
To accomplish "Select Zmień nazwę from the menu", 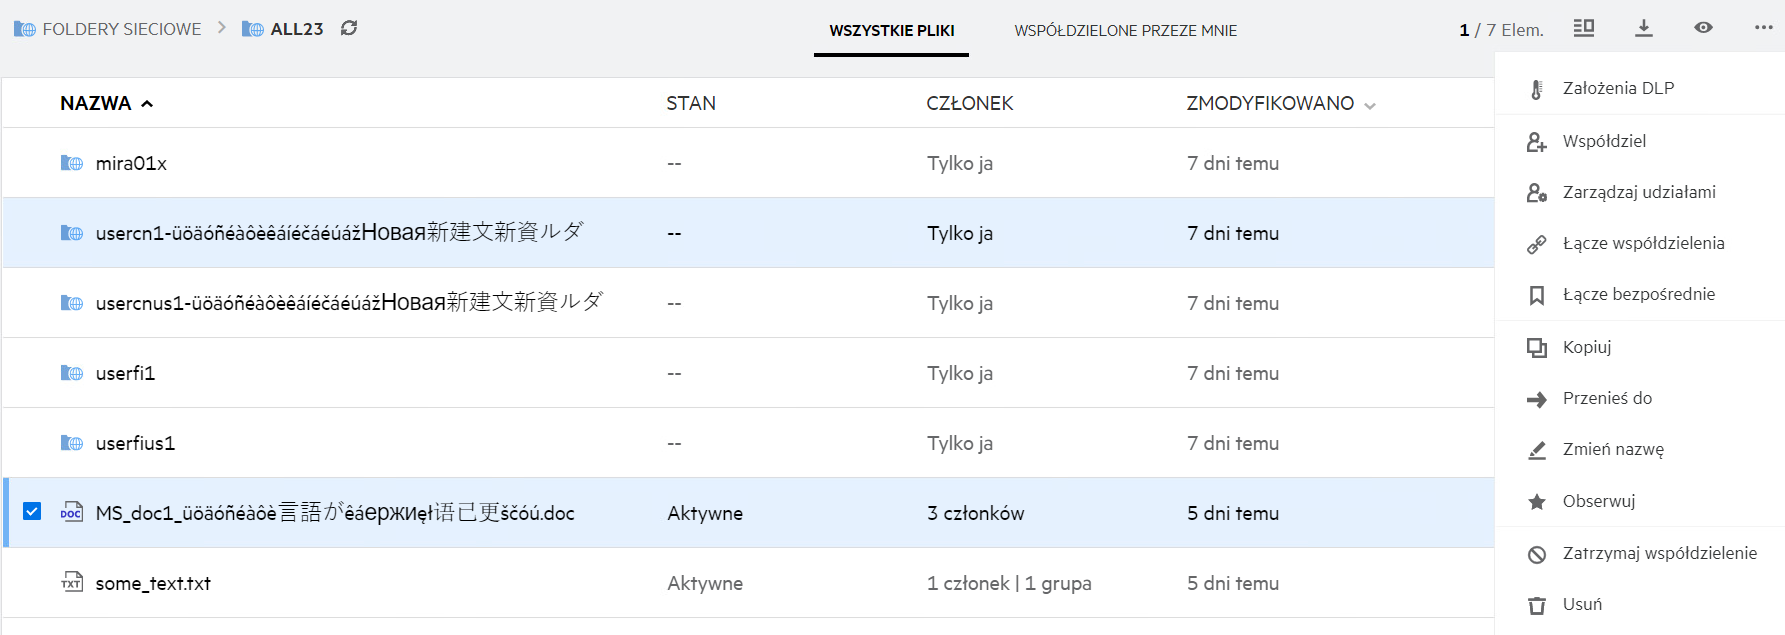I will click(x=1613, y=450).
